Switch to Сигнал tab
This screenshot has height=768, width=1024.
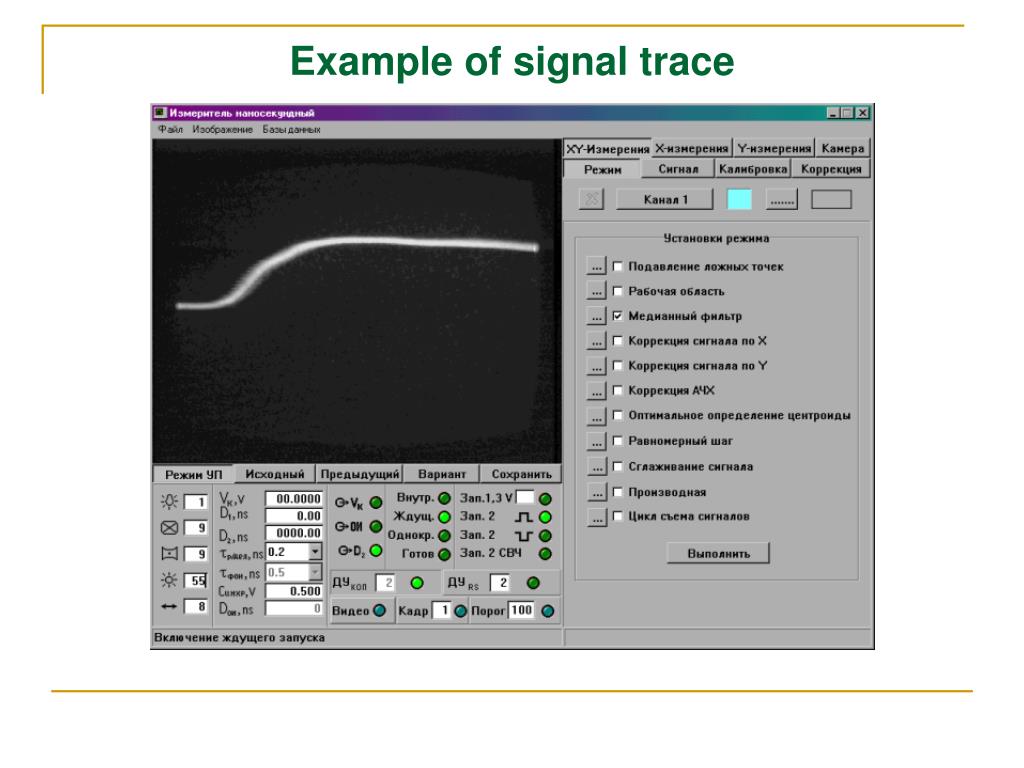tap(678, 169)
